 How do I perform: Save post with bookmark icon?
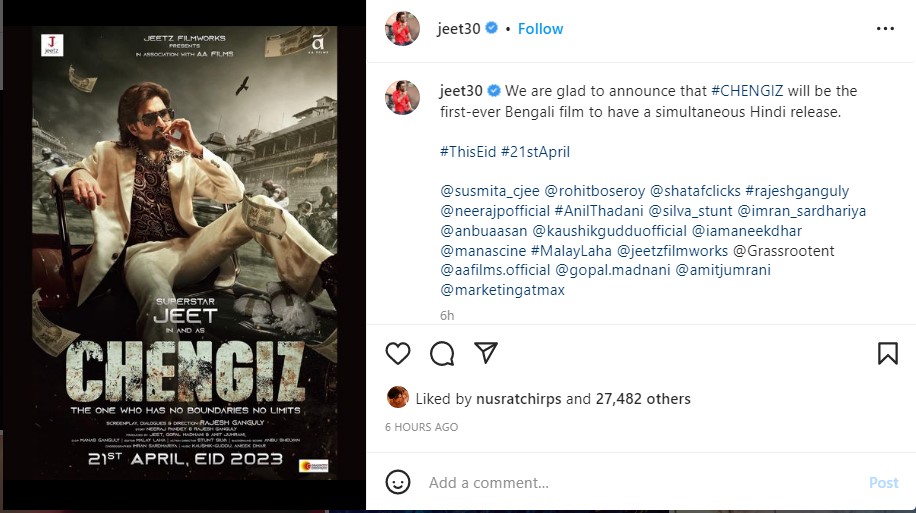[x=887, y=353]
